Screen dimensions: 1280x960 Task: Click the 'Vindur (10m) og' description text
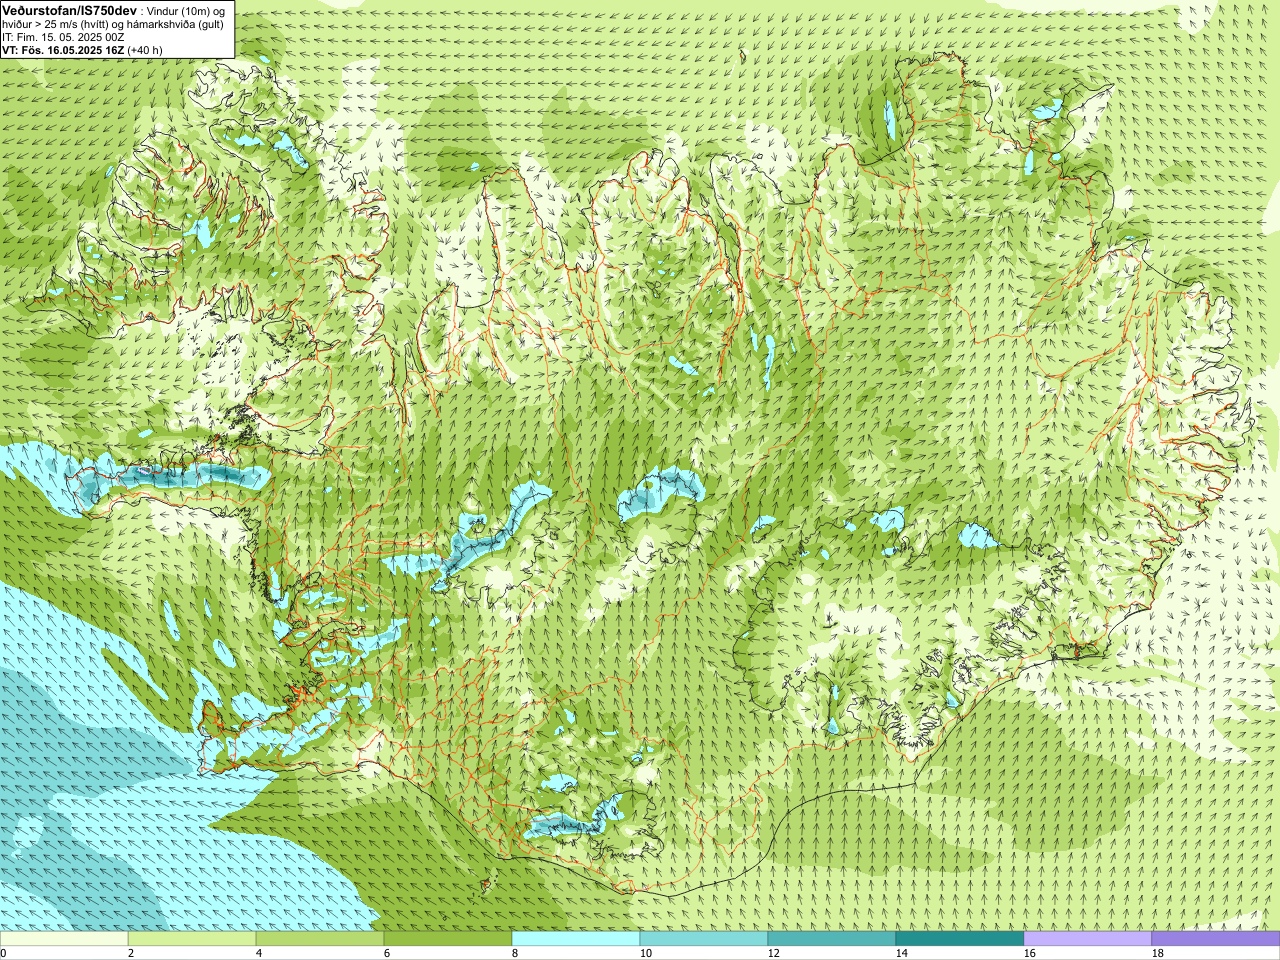click(187, 11)
